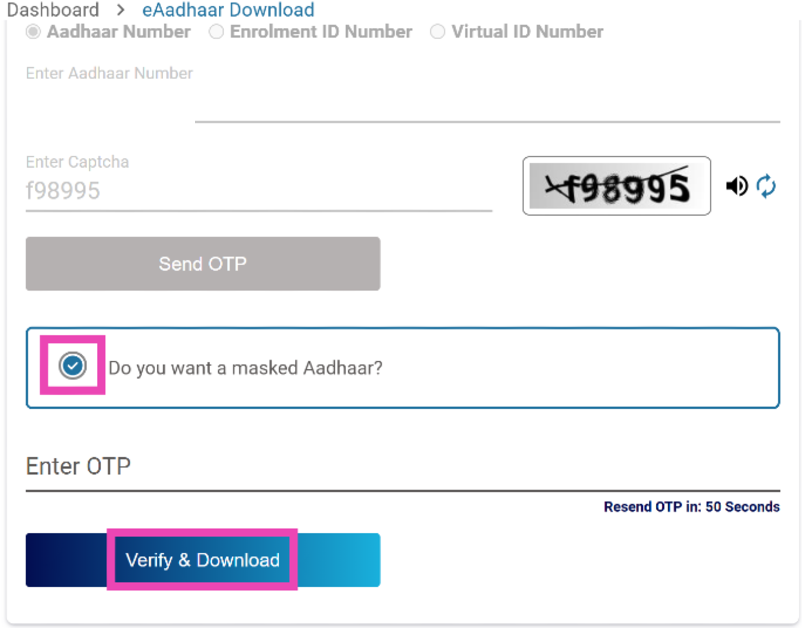Choose the Enrolment ID Number option
The image size is (802, 628).
(216, 32)
